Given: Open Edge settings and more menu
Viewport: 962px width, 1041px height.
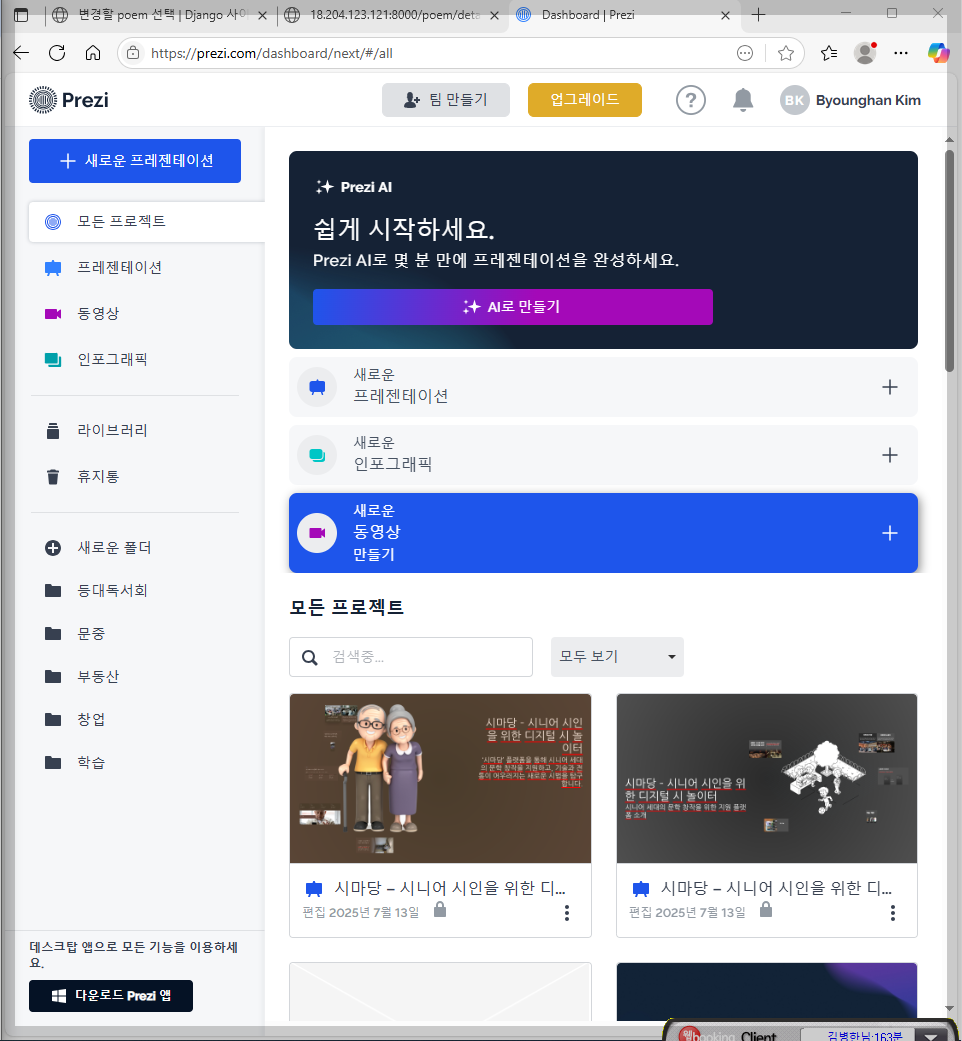Looking at the screenshot, I should tap(900, 53).
